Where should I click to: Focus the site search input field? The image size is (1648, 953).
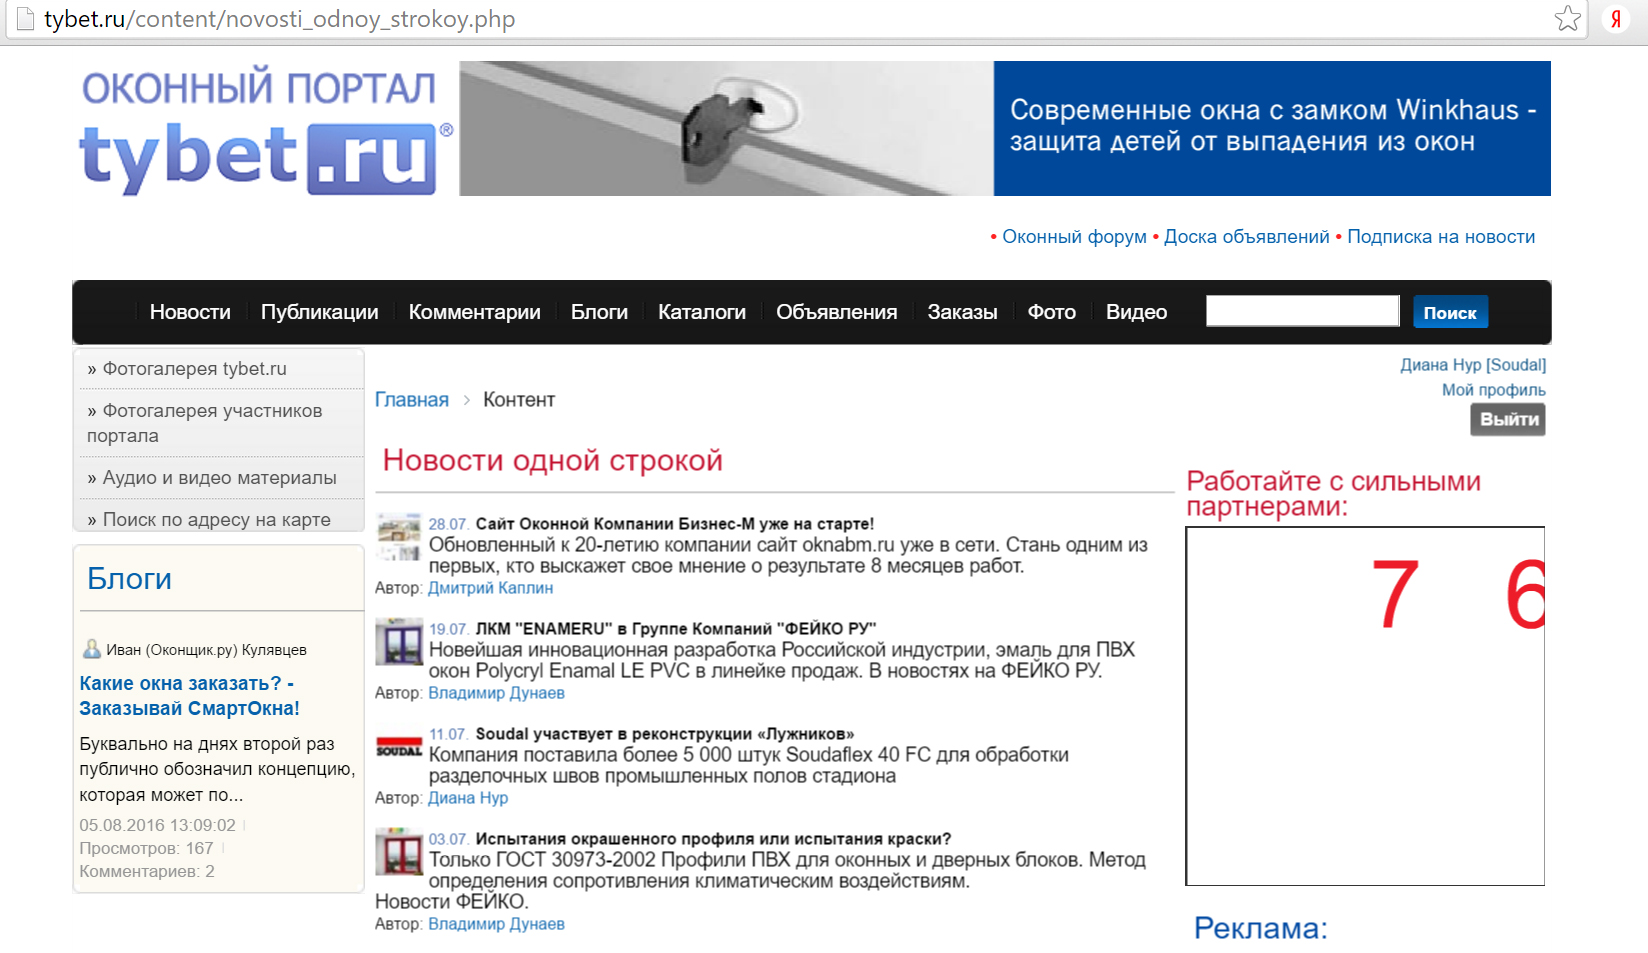point(1302,311)
